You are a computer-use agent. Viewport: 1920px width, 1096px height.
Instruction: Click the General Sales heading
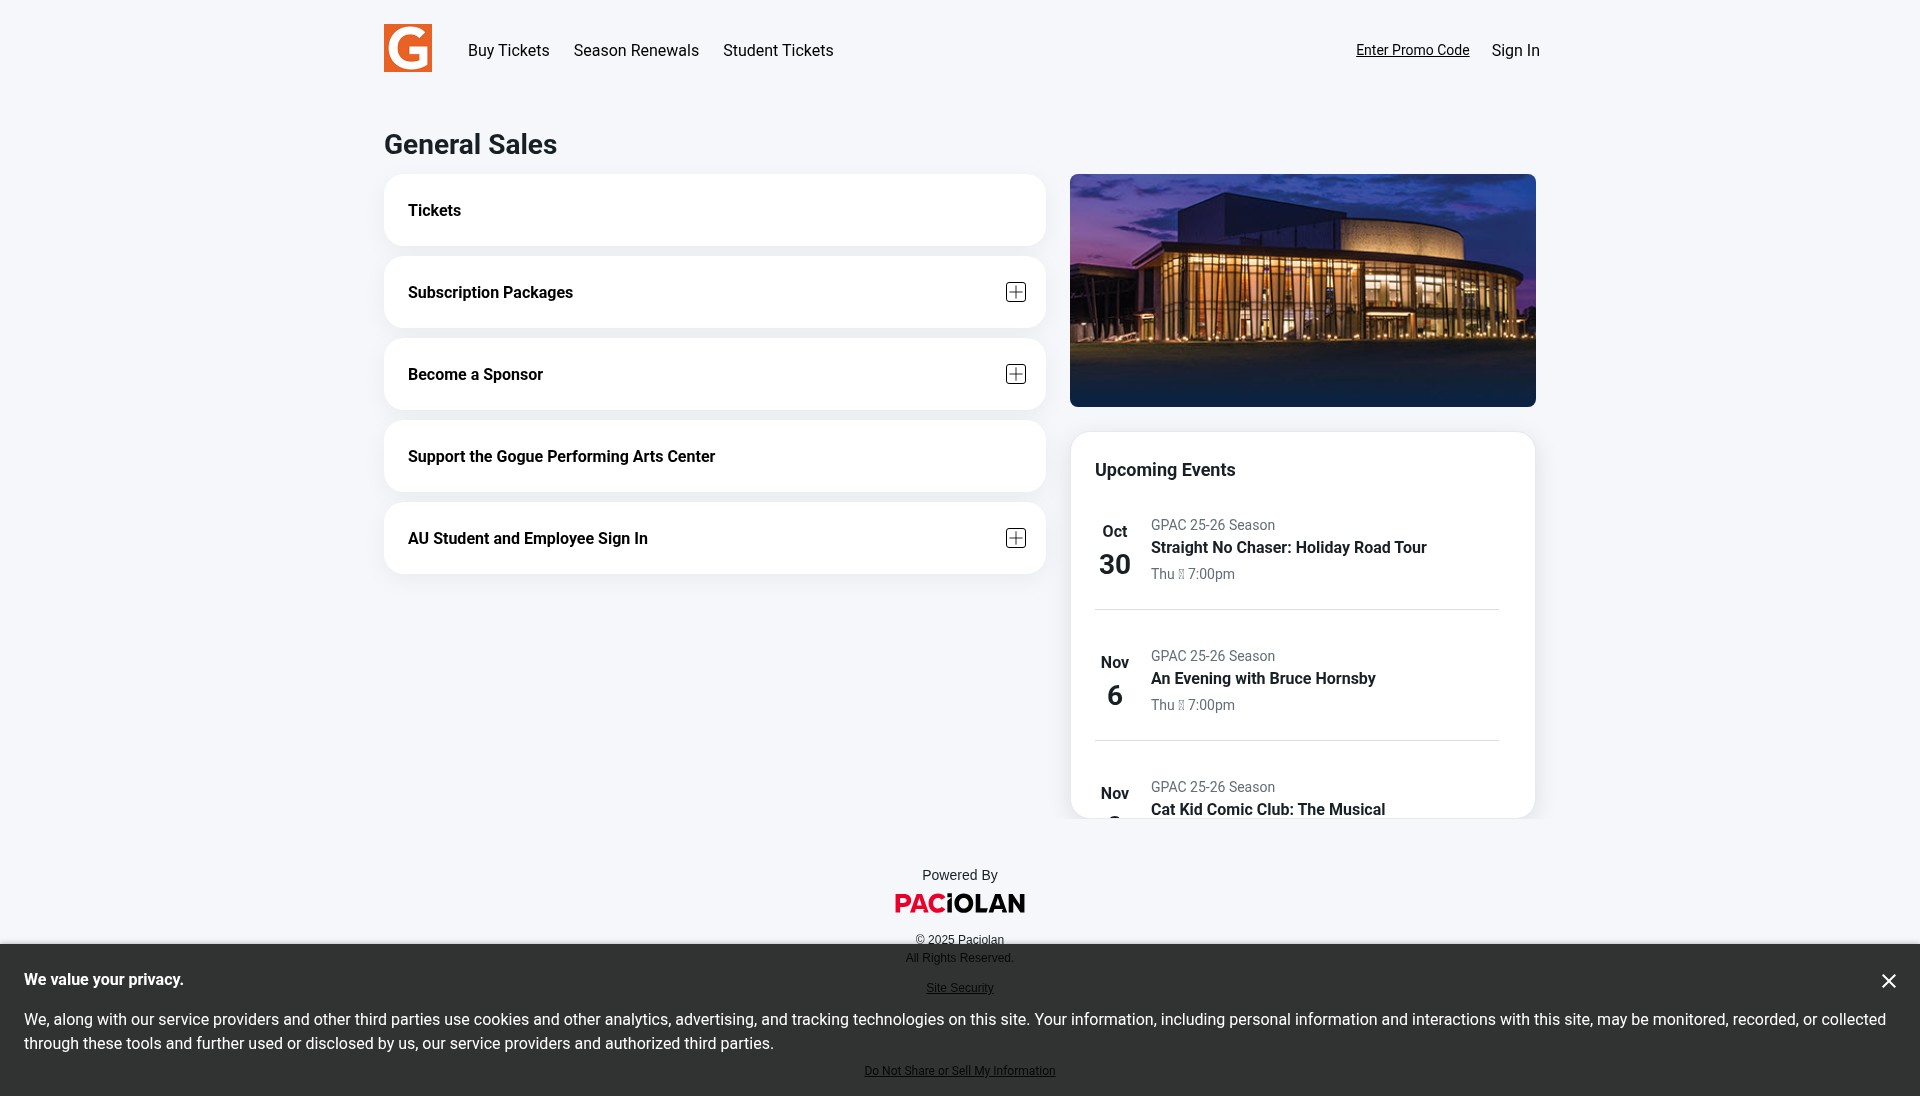(470, 144)
